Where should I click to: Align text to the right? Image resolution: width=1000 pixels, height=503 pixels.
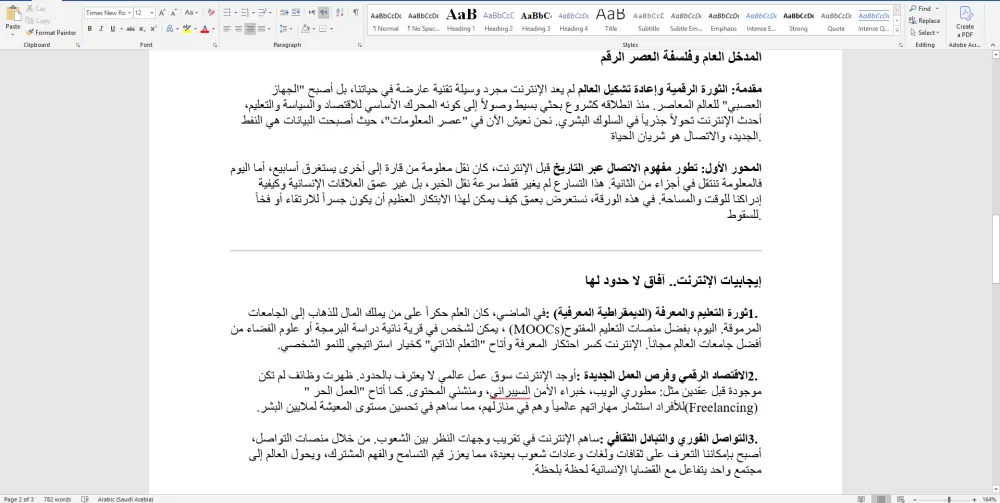(x=250, y=29)
